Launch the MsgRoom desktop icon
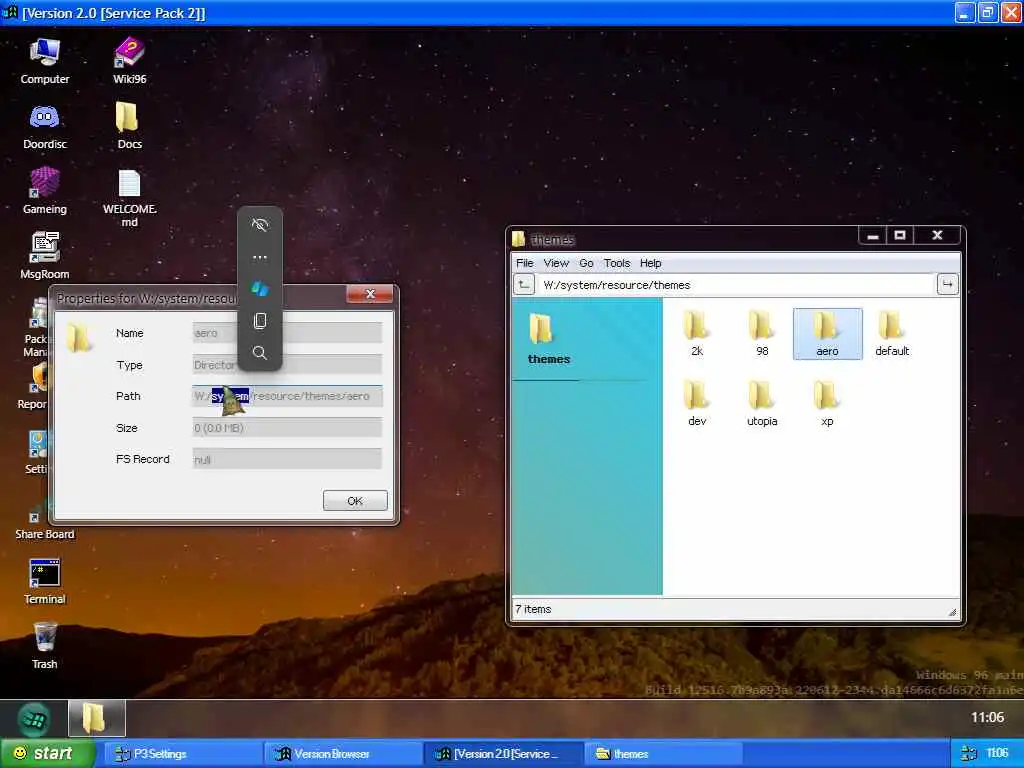This screenshot has width=1024, height=768. pos(44,256)
